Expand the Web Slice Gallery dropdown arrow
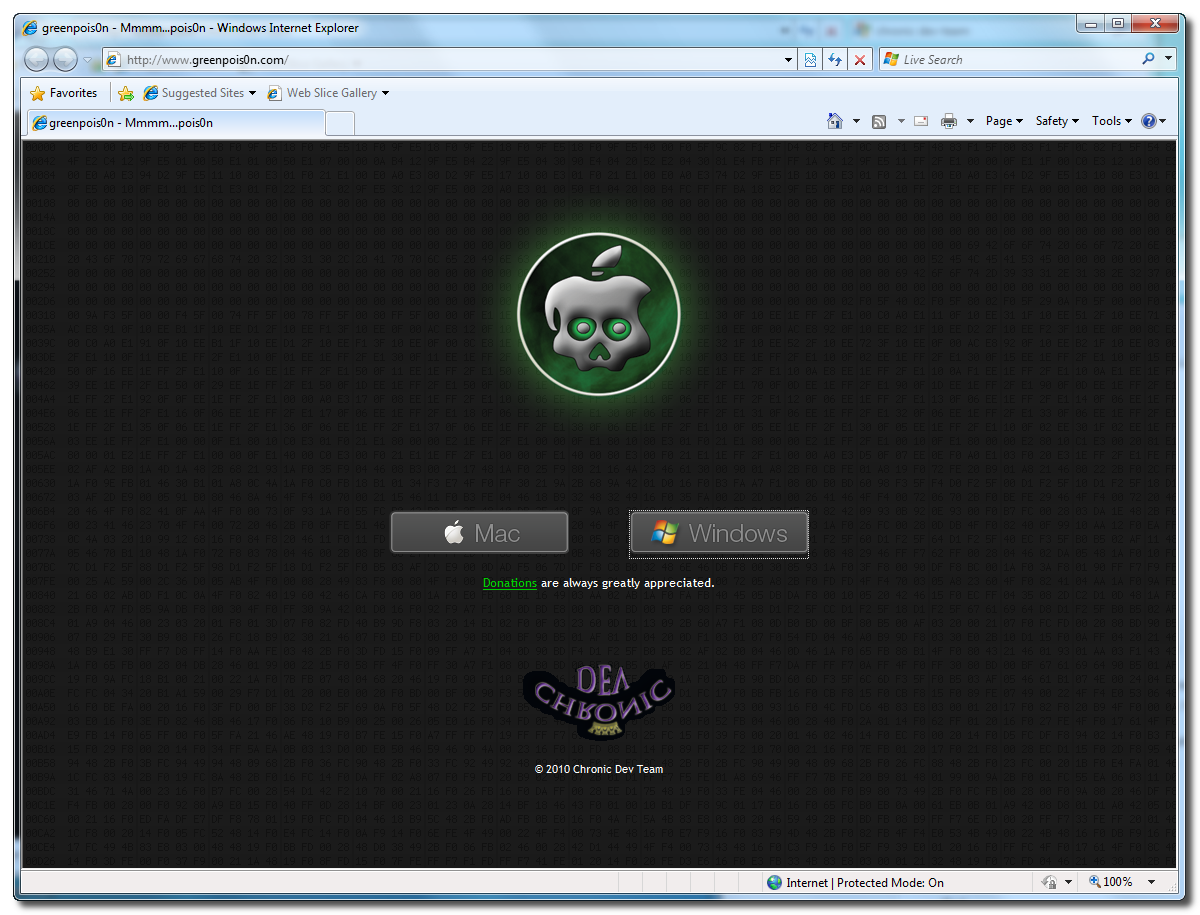 click(x=385, y=93)
